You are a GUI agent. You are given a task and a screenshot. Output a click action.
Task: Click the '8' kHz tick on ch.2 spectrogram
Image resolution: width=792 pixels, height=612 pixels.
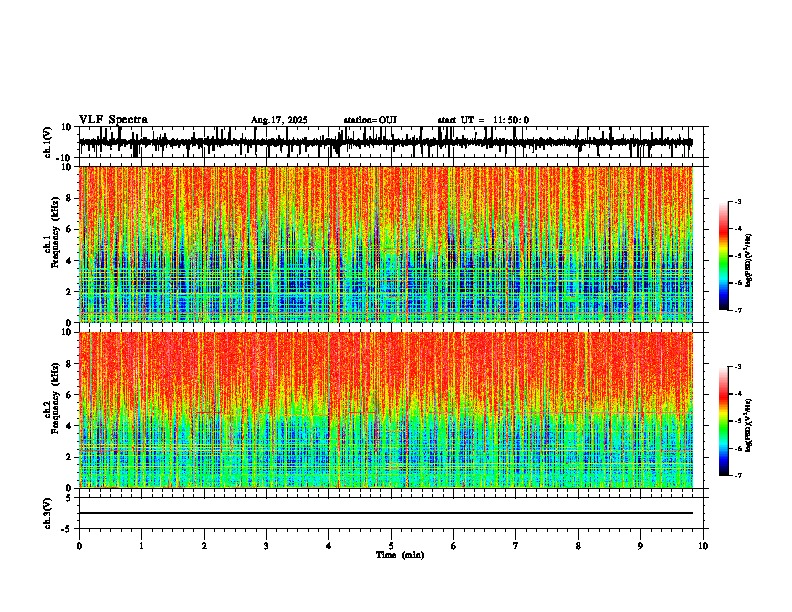[70, 364]
